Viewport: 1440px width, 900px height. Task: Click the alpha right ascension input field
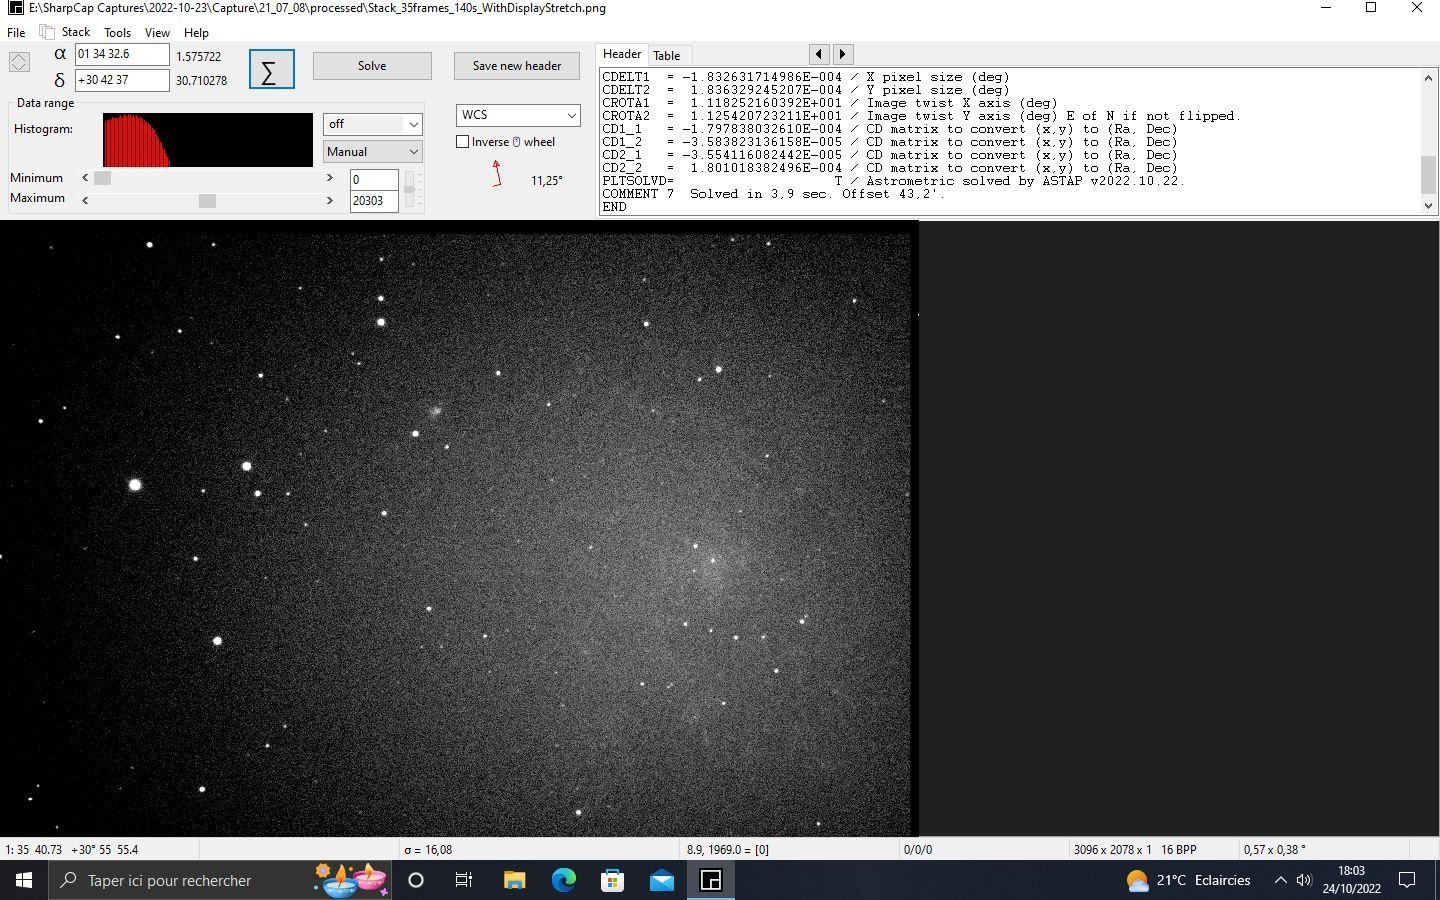(122, 54)
